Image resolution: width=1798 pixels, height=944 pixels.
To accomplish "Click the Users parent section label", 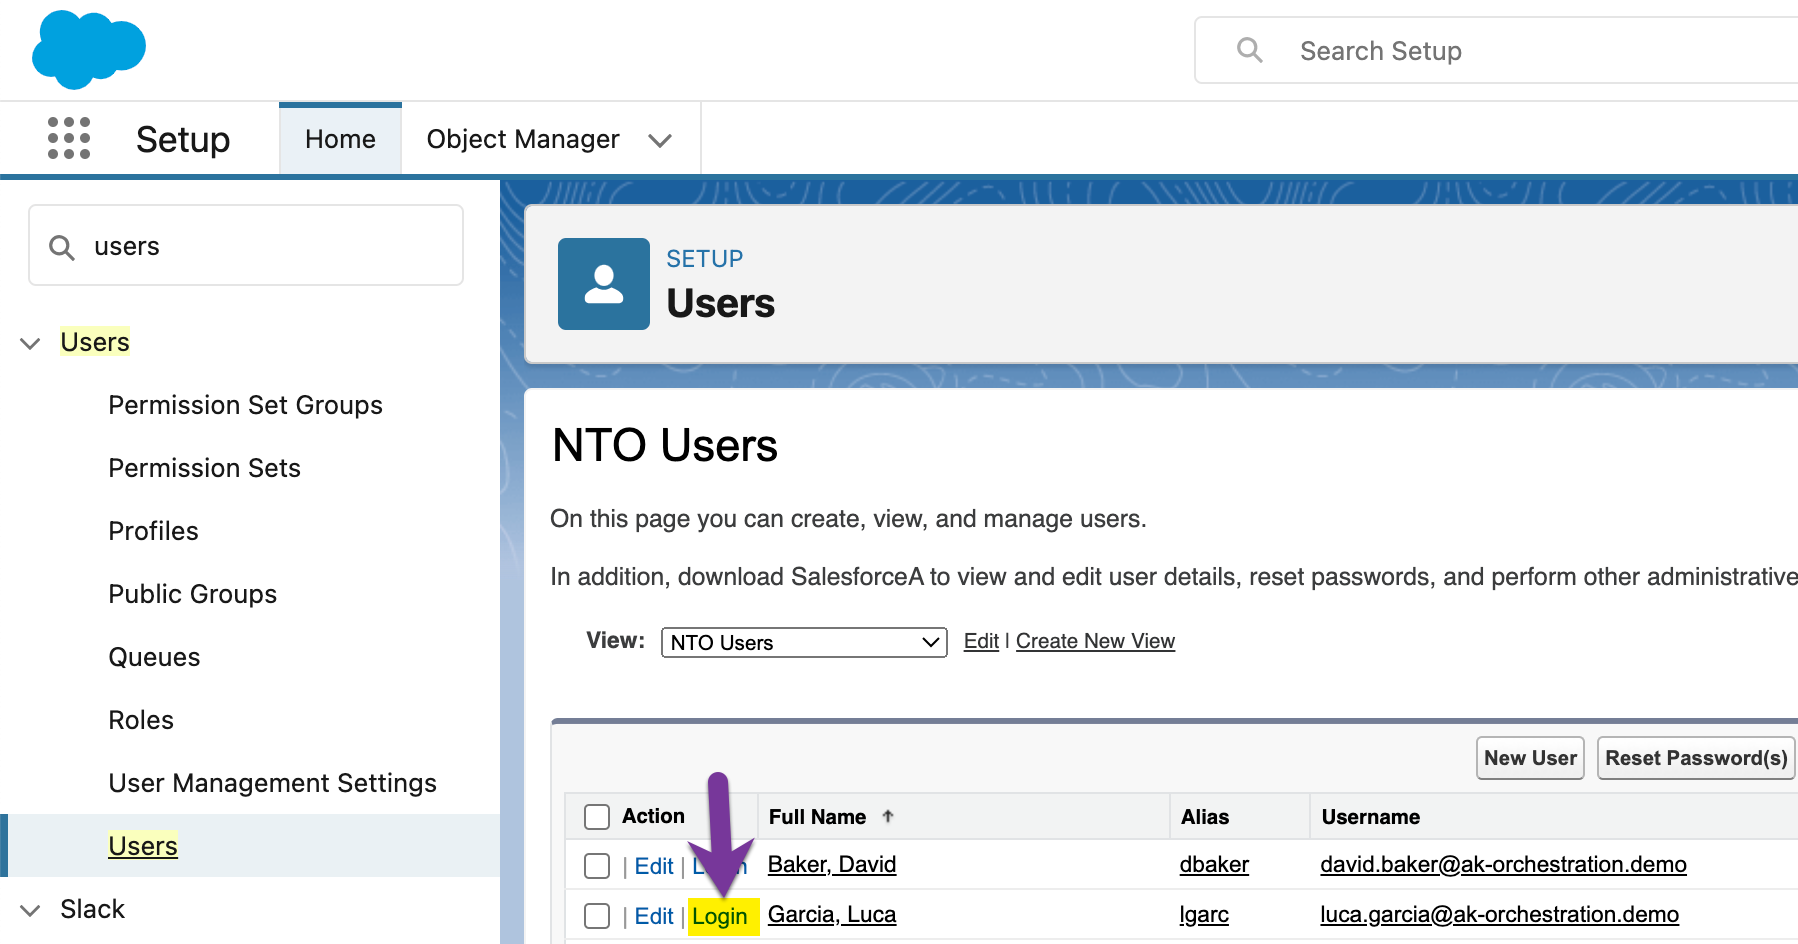I will coord(95,342).
